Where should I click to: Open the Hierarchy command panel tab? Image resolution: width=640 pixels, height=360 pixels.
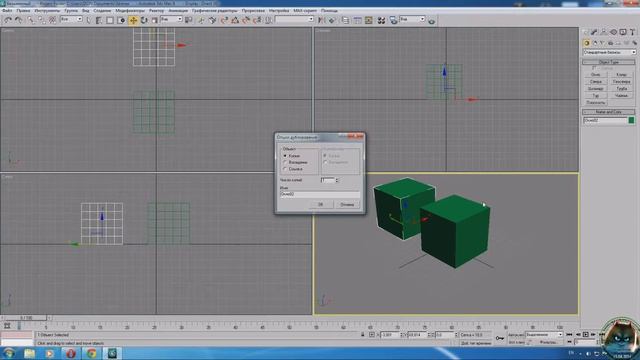(604, 32)
